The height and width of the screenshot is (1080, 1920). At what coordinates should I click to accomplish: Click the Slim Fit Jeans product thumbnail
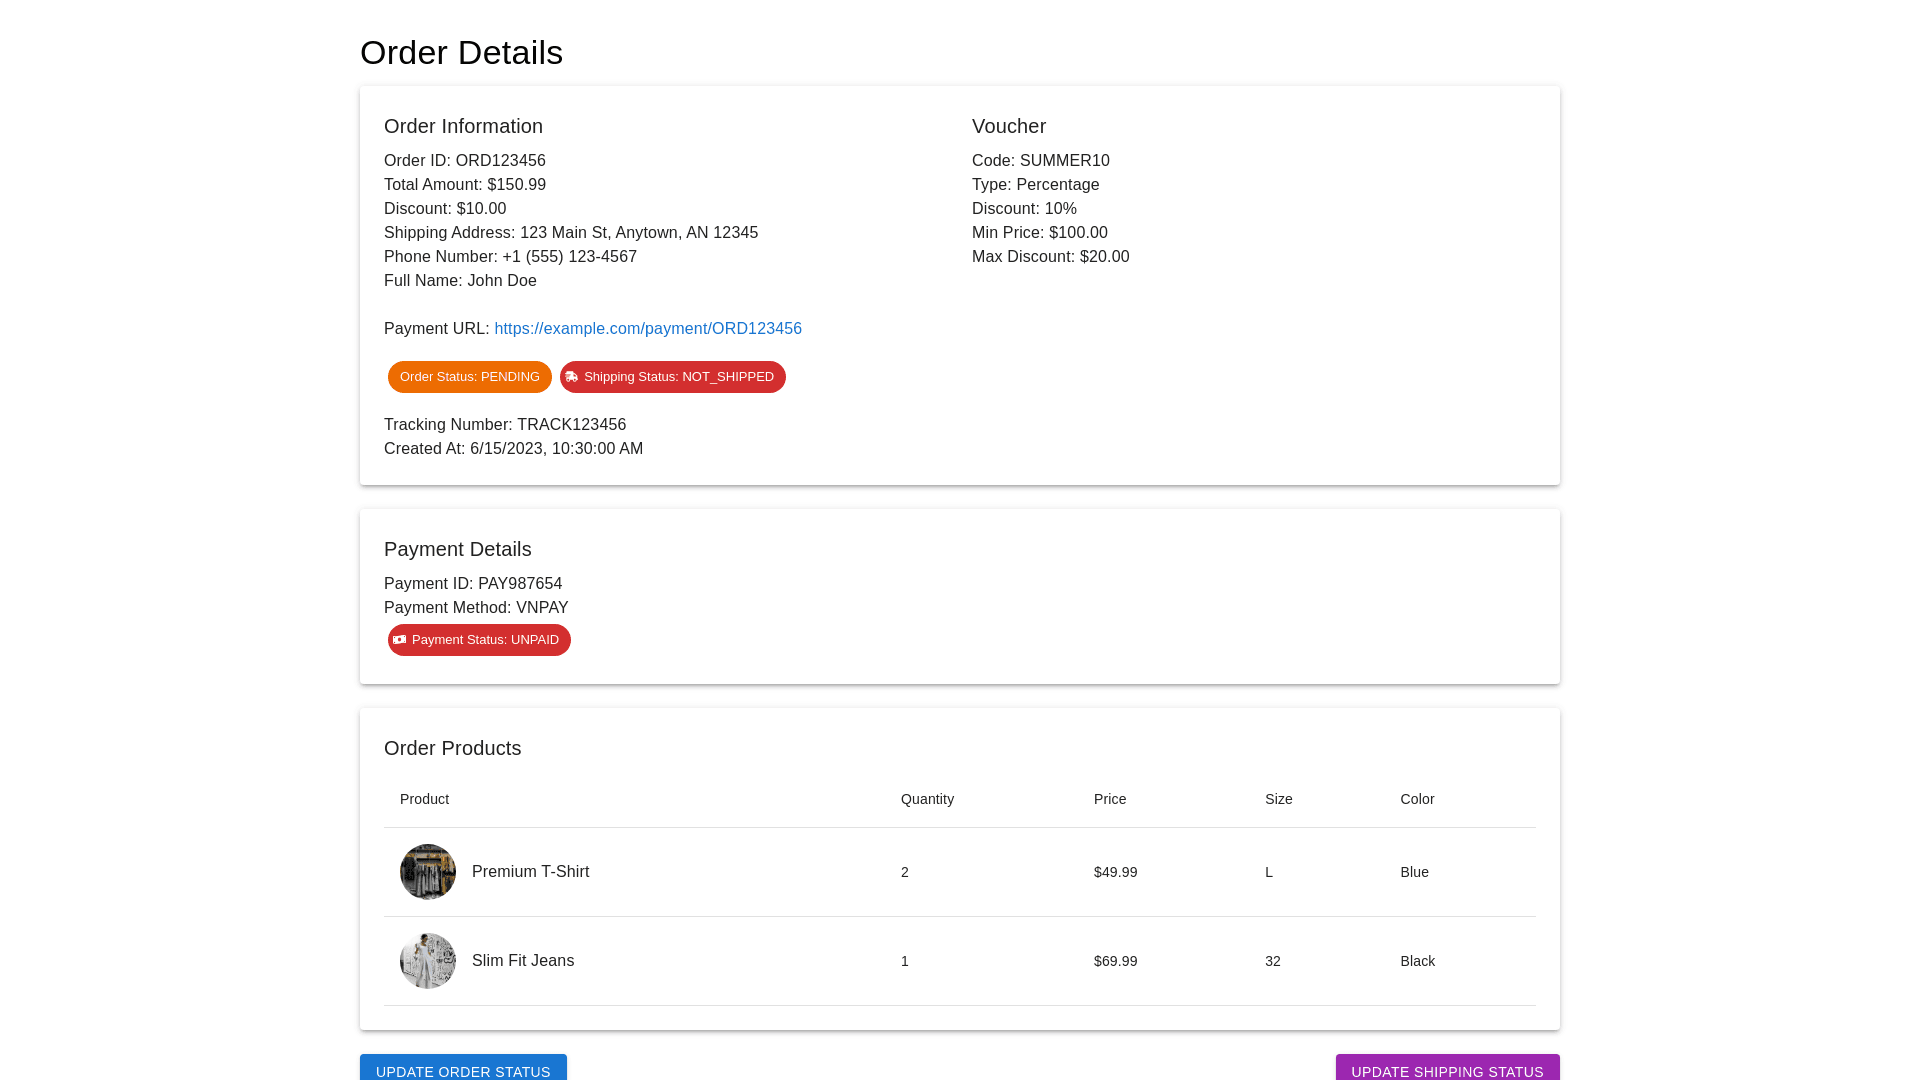pos(428,961)
